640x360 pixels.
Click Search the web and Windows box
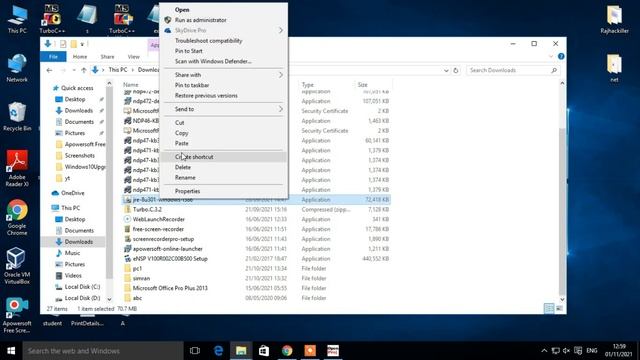(103, 351)
